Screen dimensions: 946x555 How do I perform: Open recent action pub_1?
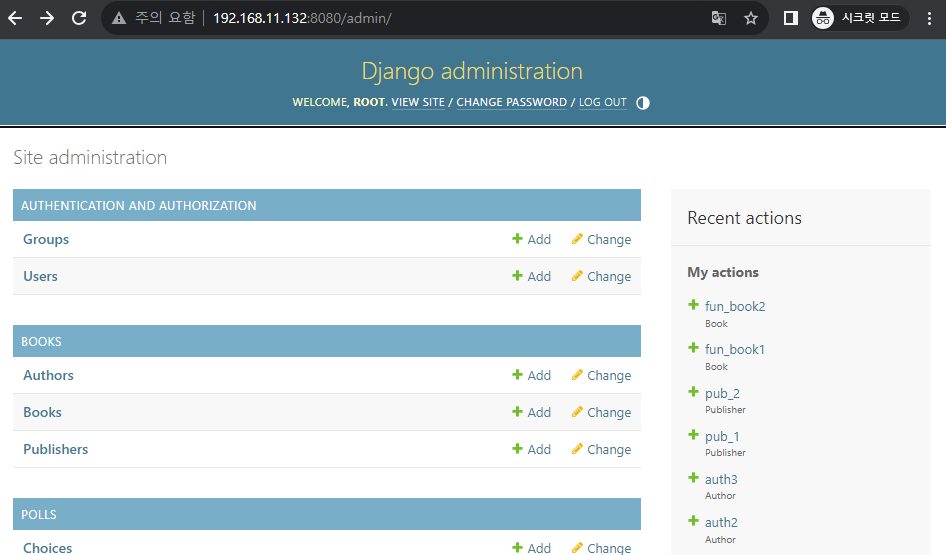pyautogui.click(x=722, y=436)
